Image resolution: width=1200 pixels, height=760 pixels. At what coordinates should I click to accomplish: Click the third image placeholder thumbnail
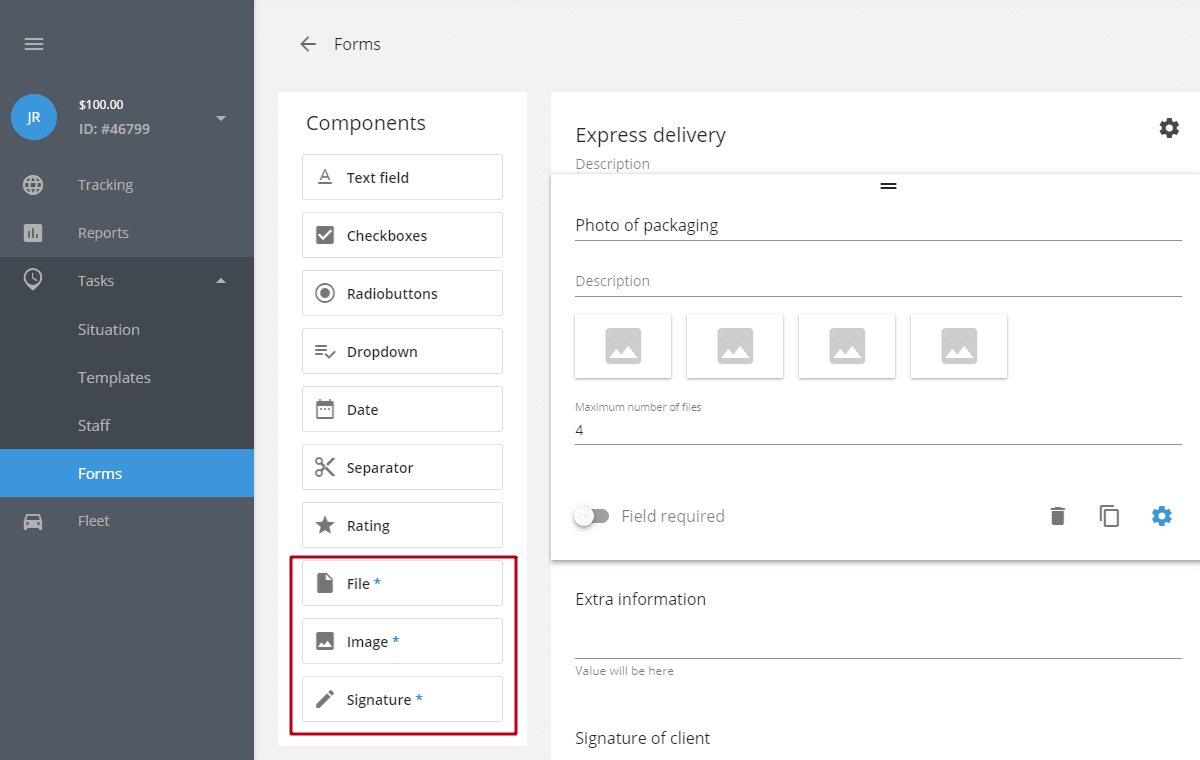pyautogui.click(x=847, y=346)
